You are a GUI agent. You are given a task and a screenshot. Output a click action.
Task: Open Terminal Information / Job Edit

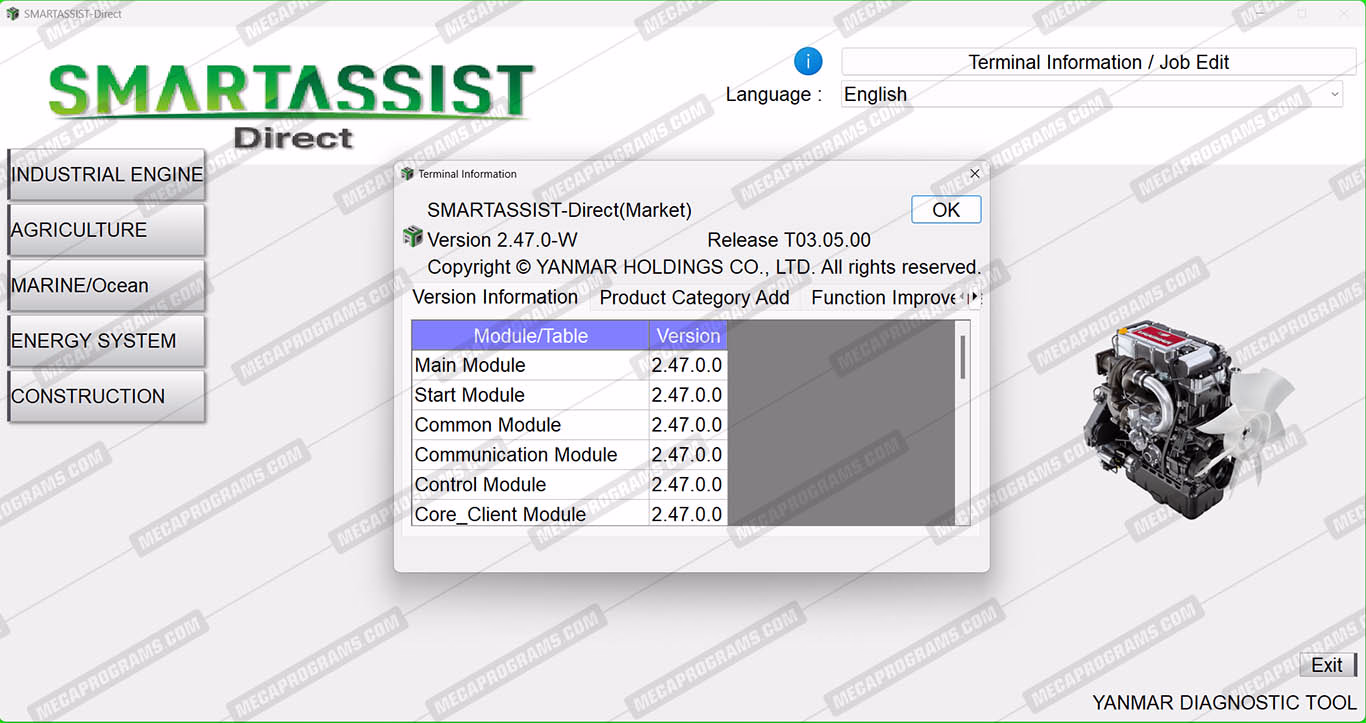[x=1098, y=62]
